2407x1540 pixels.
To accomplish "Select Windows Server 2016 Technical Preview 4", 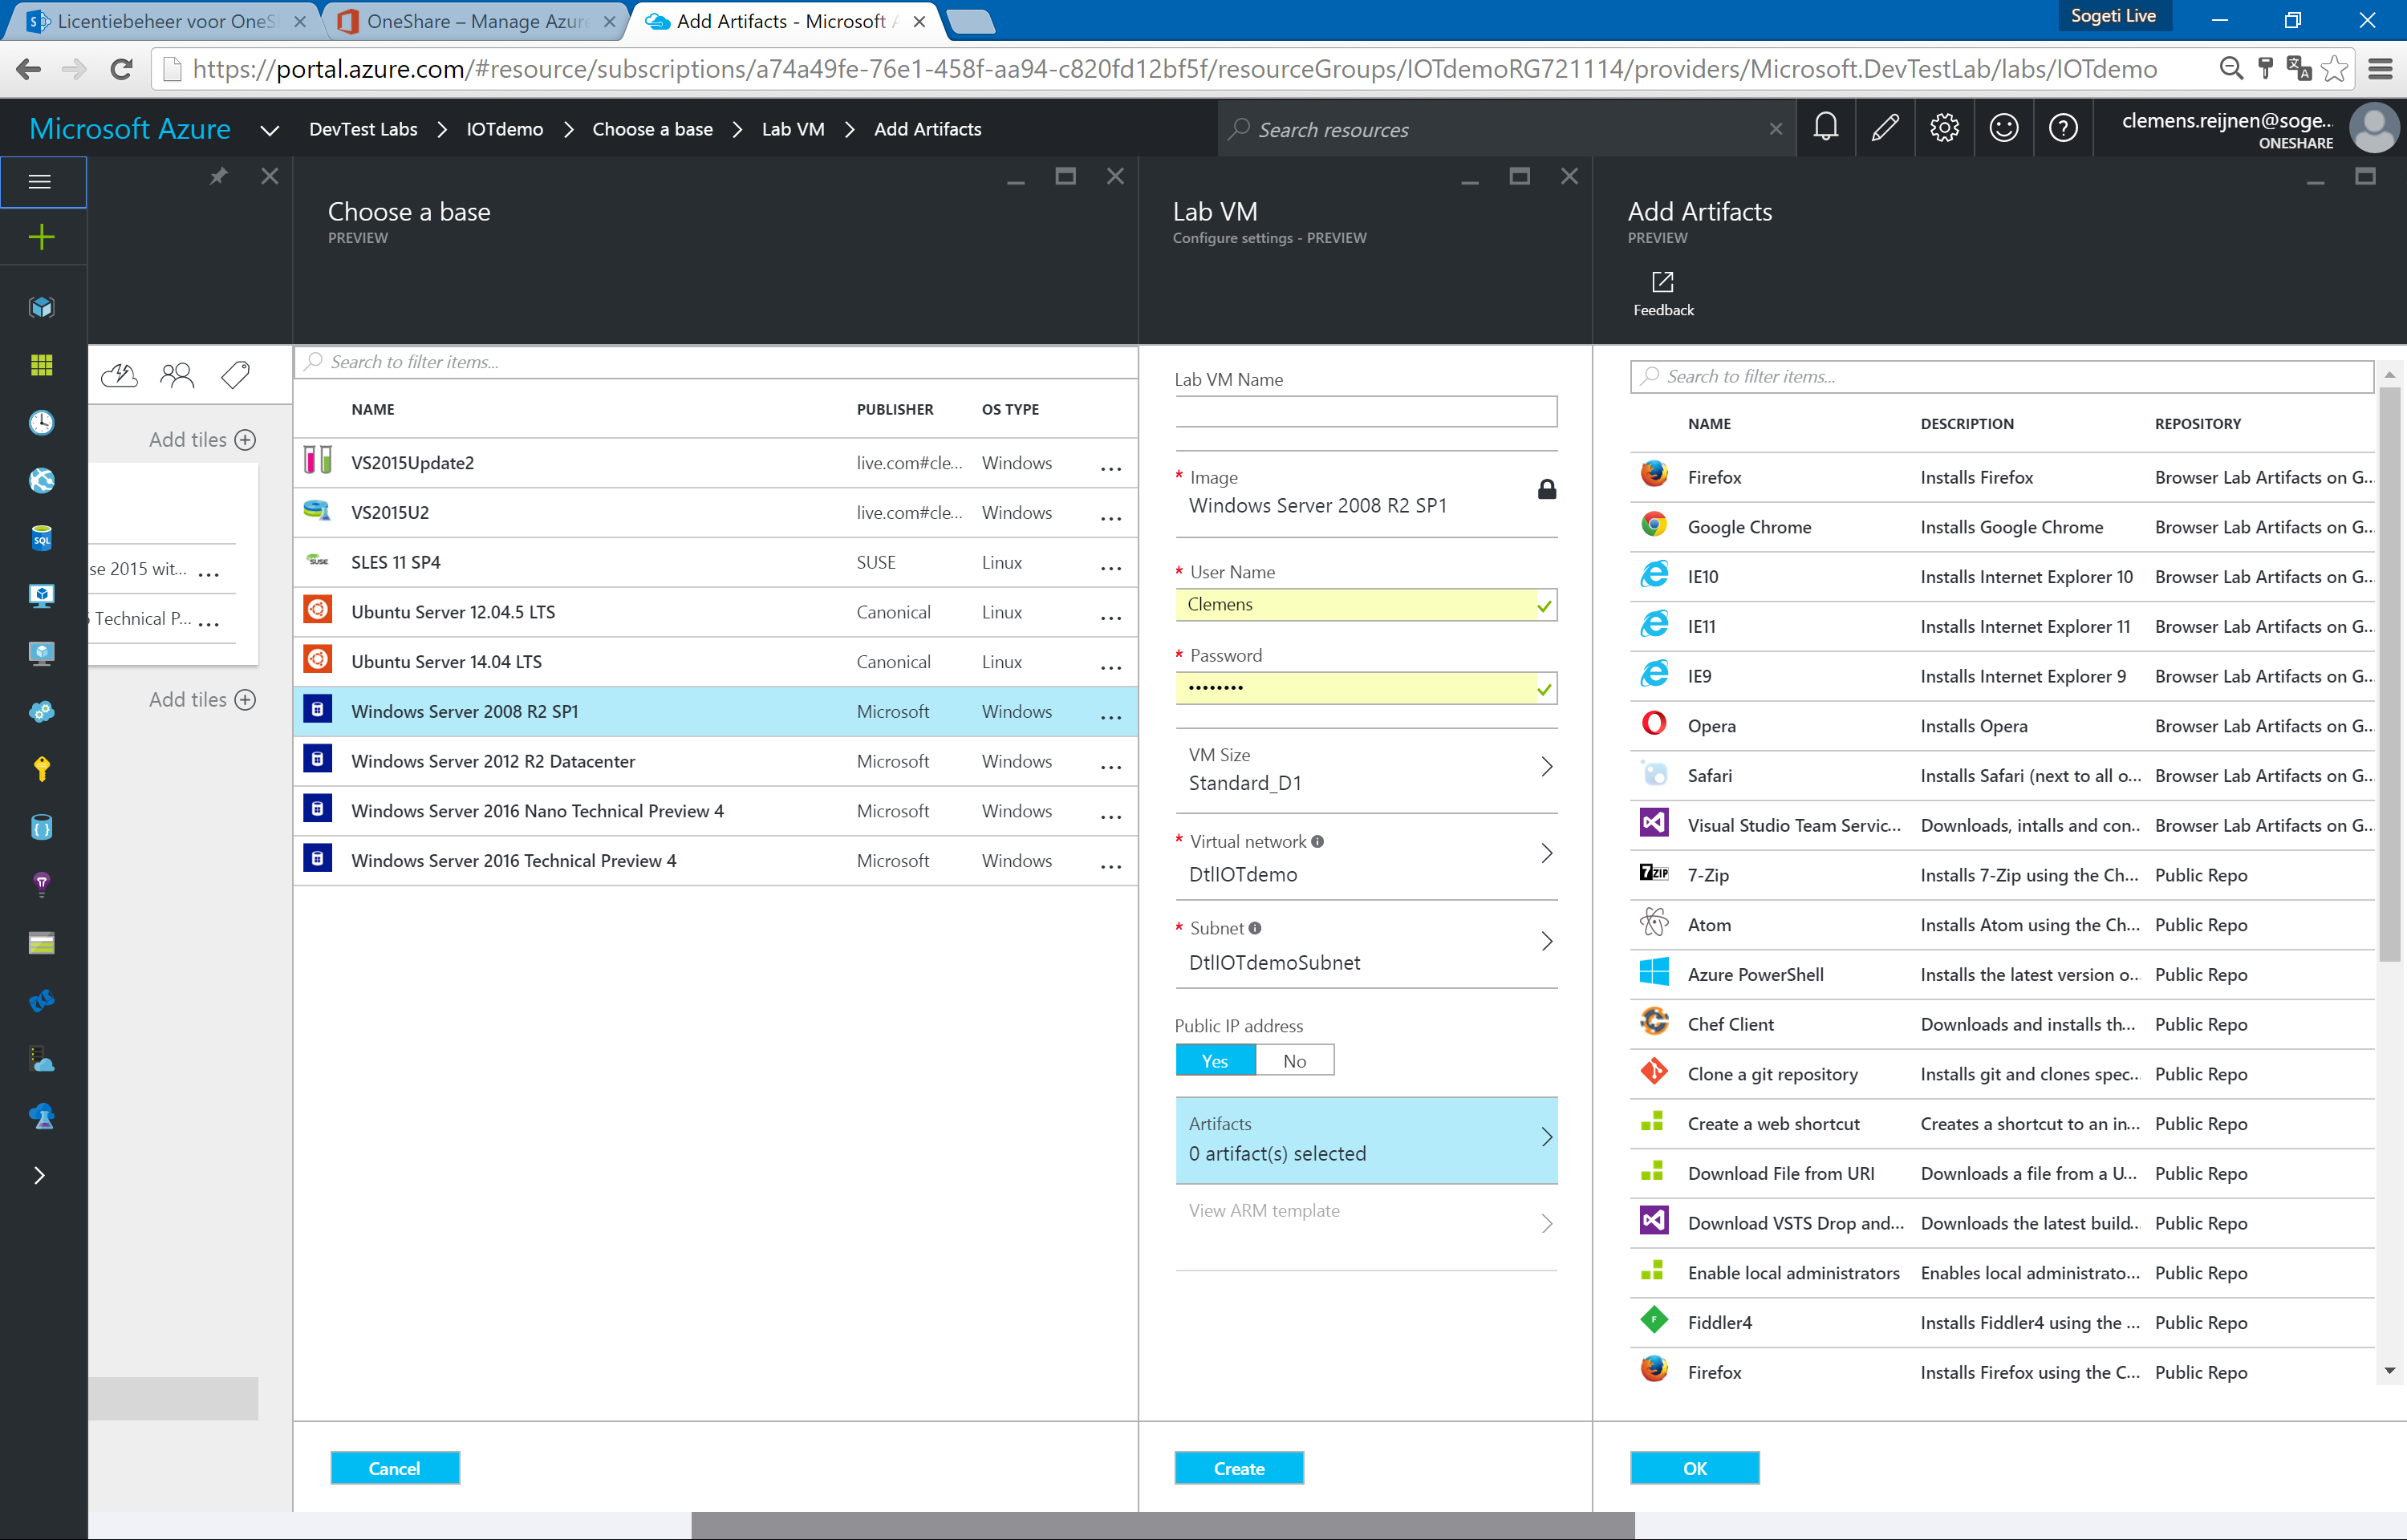I will (x=716, y=861).
